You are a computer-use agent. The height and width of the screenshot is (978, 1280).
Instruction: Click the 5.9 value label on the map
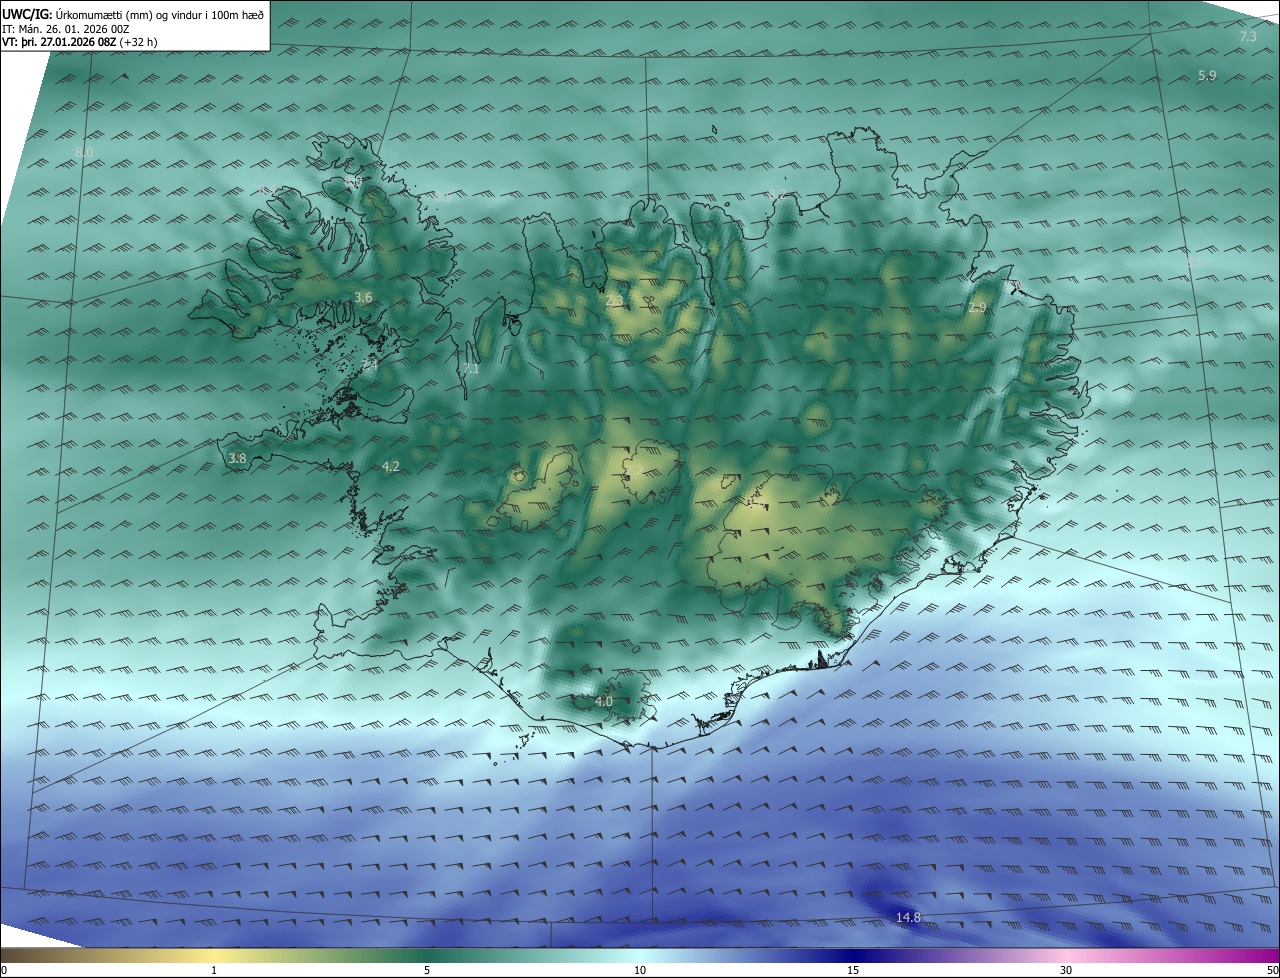(1207, 76)
